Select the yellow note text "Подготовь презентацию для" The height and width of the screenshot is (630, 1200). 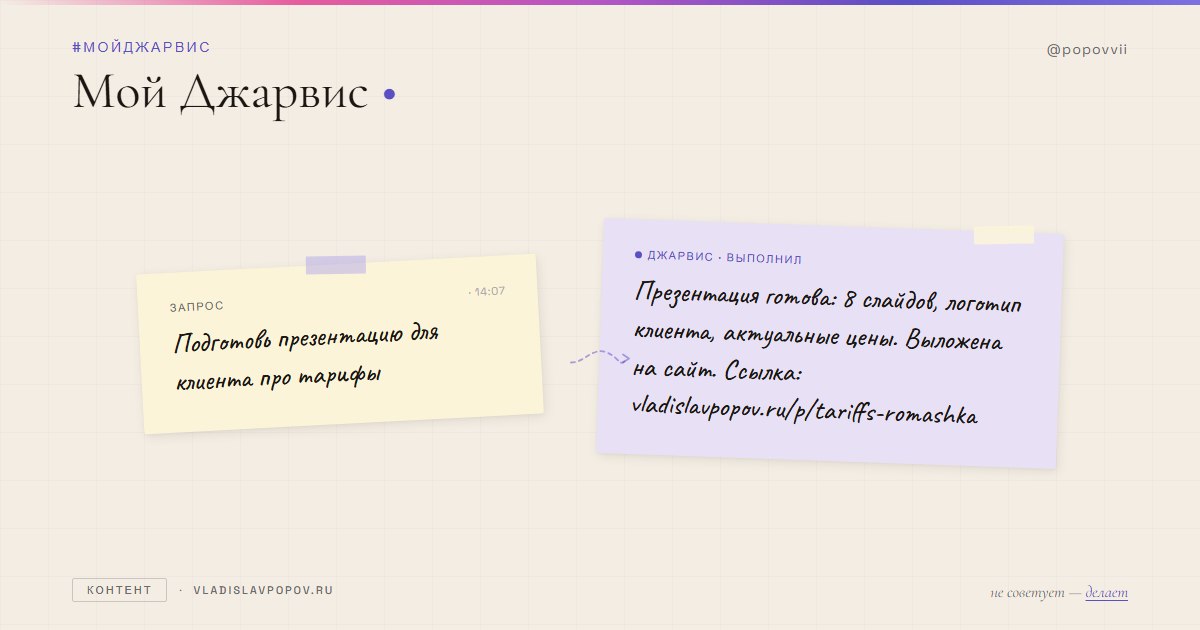click(307, 339)
